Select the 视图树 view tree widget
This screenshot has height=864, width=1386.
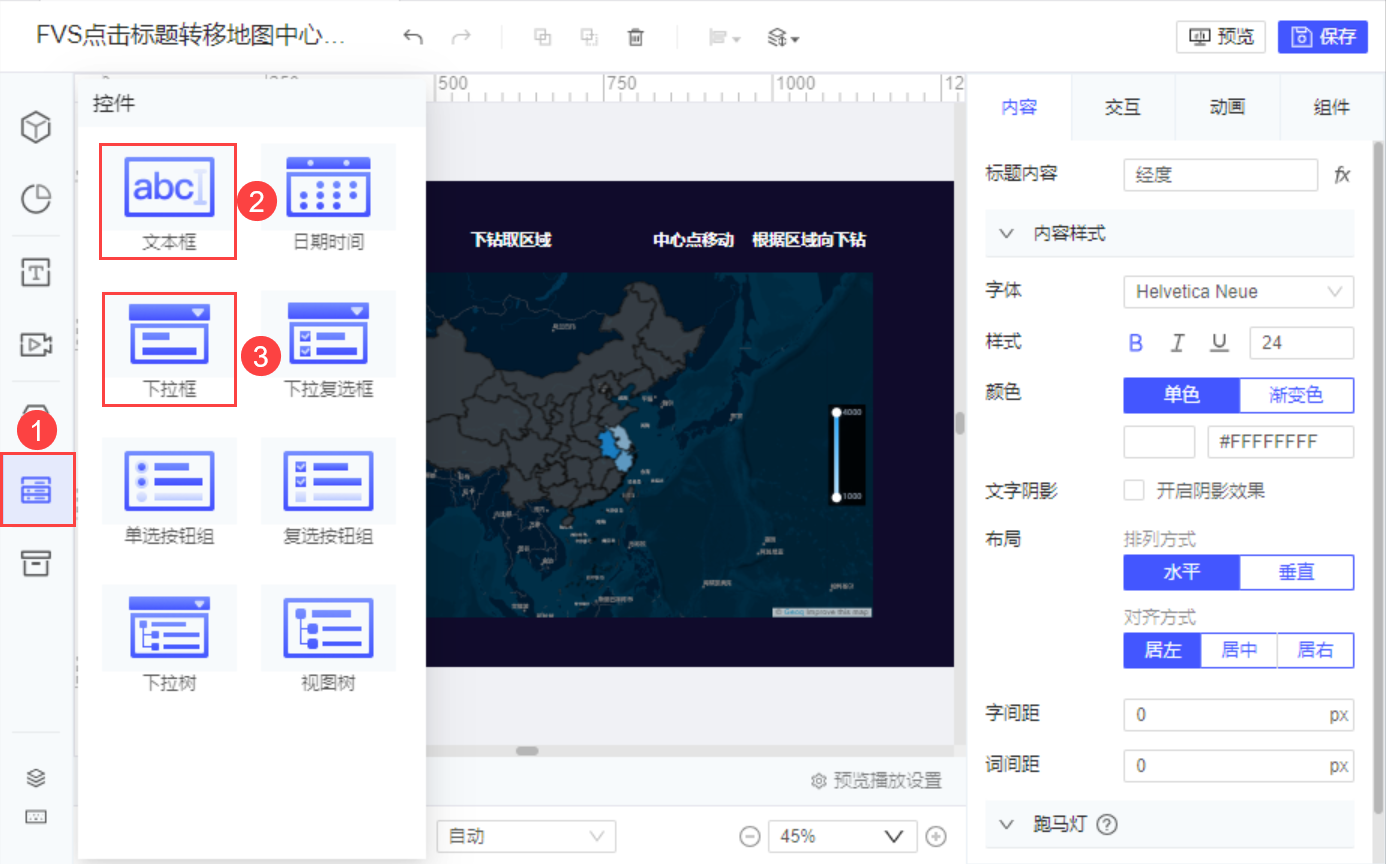pyautogui.click(x=329, y=642)
